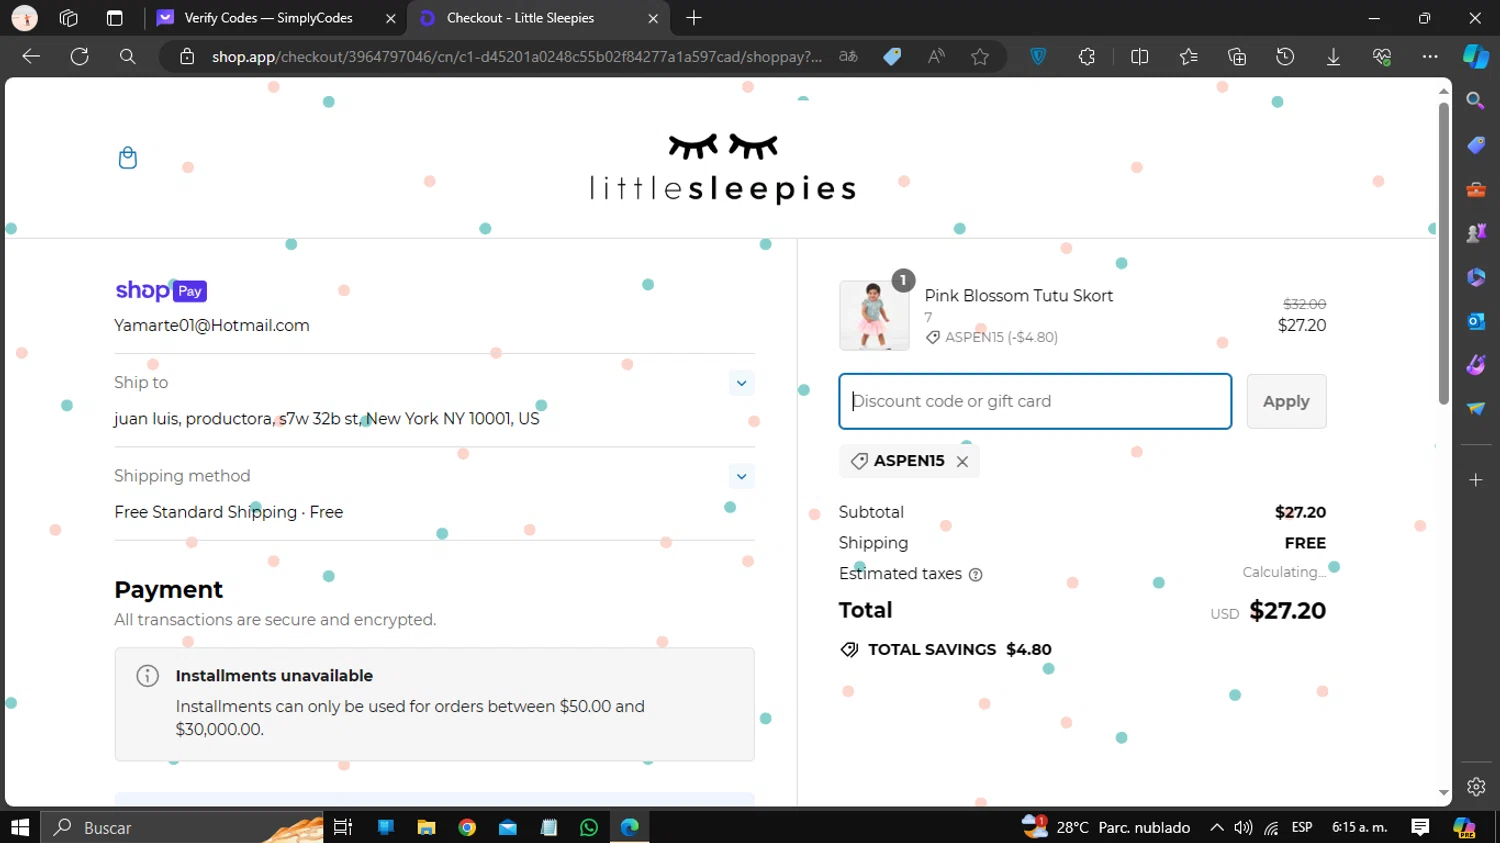Screen dimensions: 1500x843
Task: Open the blue shield tracking protection icon
Action: click(x=1038, y=57)
